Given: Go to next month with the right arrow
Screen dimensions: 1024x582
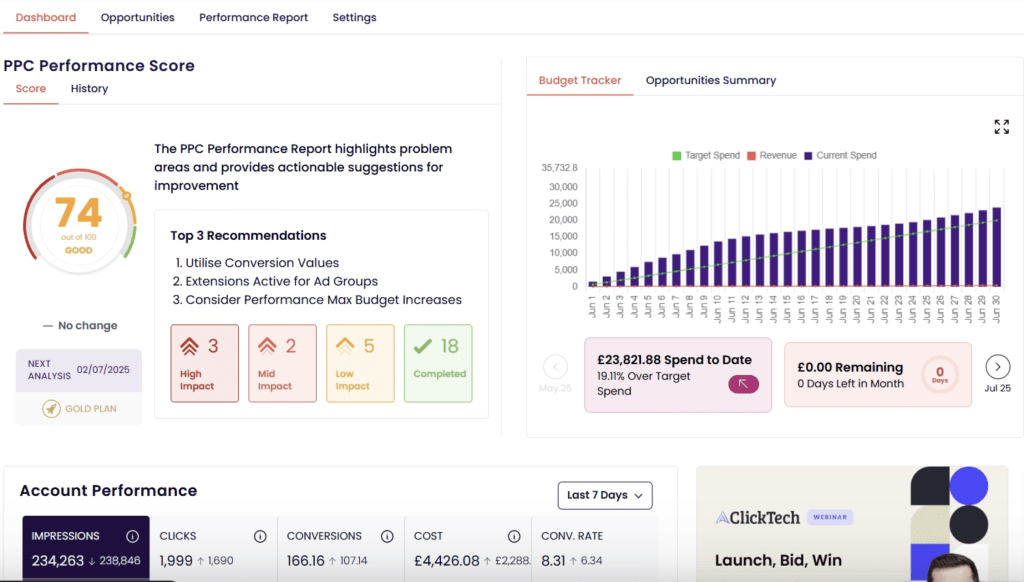Looking at the screenshot, I should click(x=997, y=366).
